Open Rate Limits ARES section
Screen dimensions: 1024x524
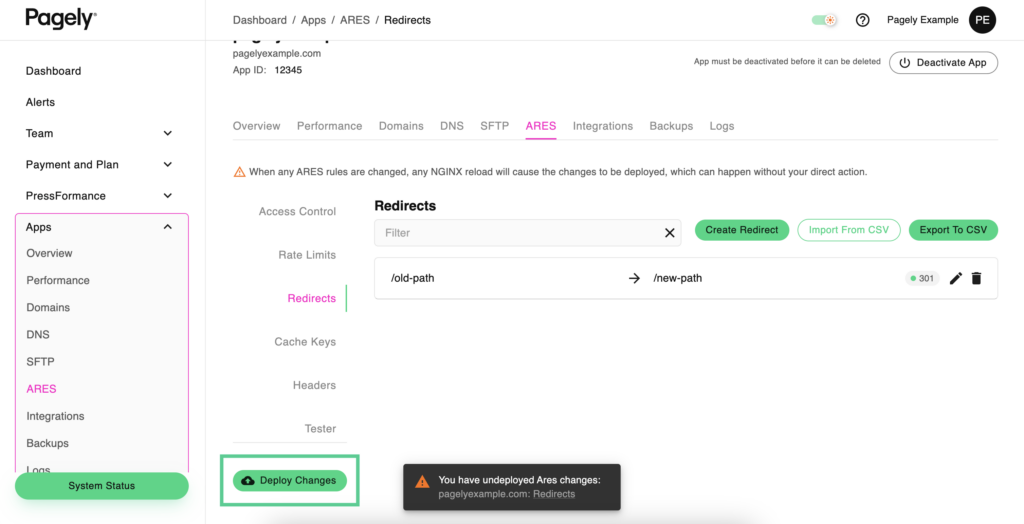pyautogui.click(x=307, y=255)
